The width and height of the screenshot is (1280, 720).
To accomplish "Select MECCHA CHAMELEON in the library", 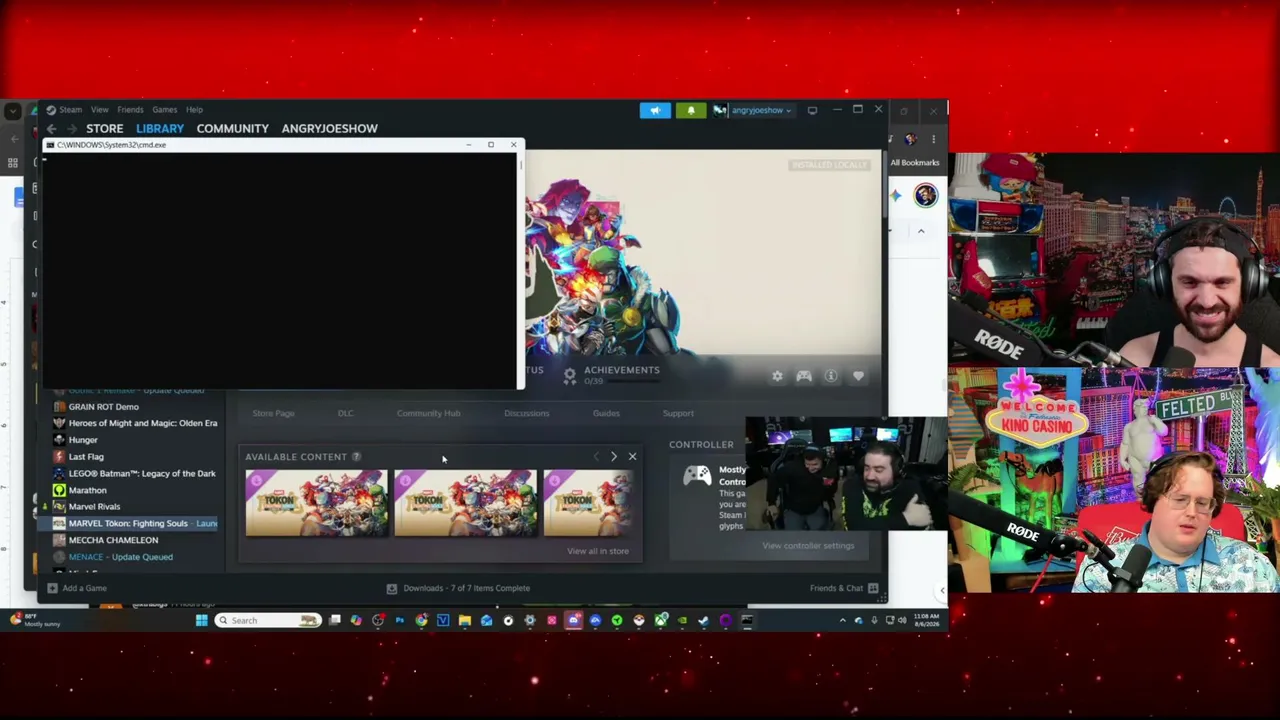I will [x=113, y=540].
